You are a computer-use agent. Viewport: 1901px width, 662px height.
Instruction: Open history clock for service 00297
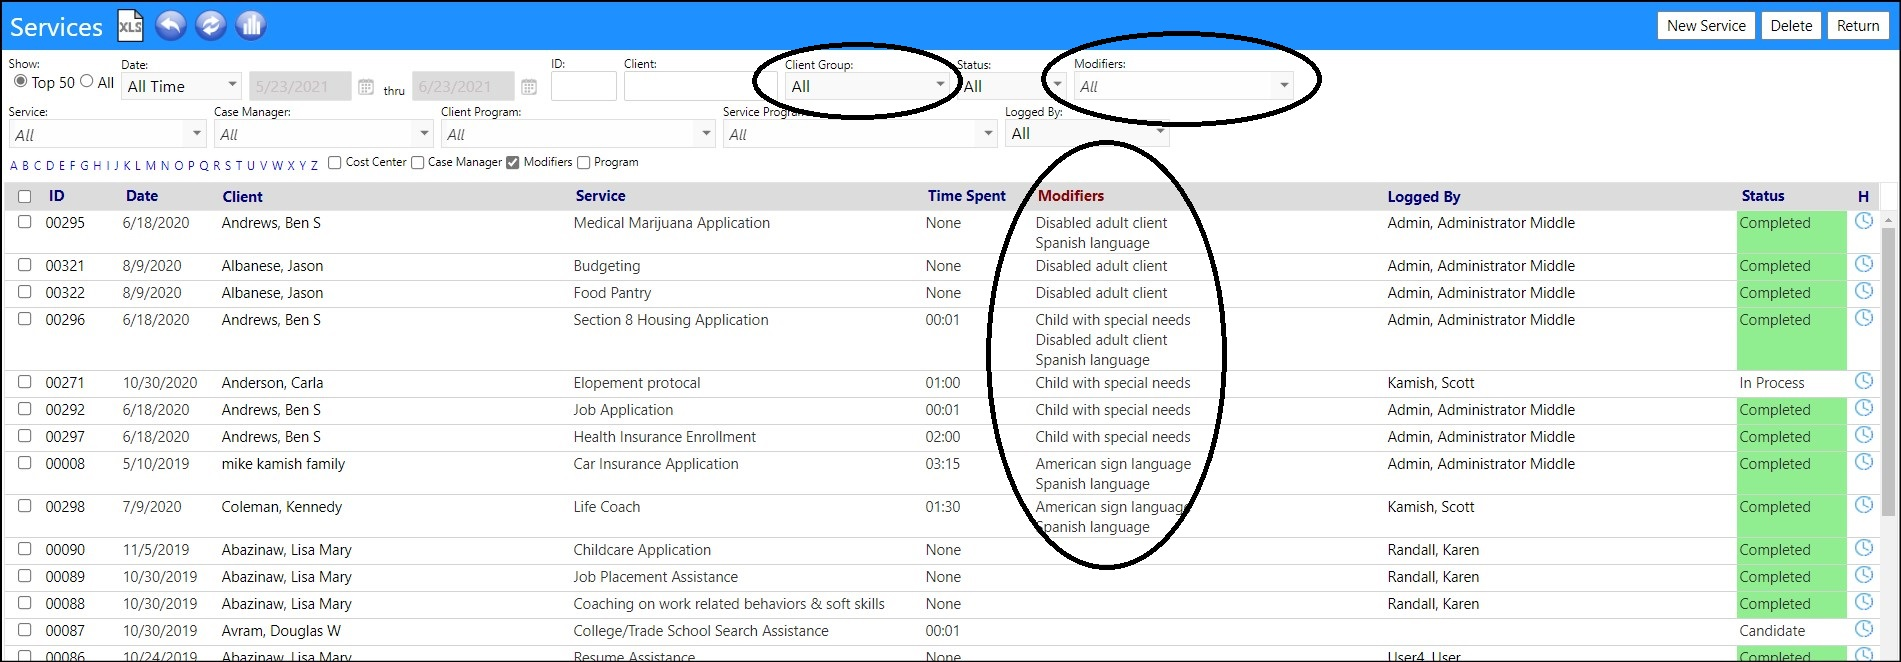[1864, 436]
